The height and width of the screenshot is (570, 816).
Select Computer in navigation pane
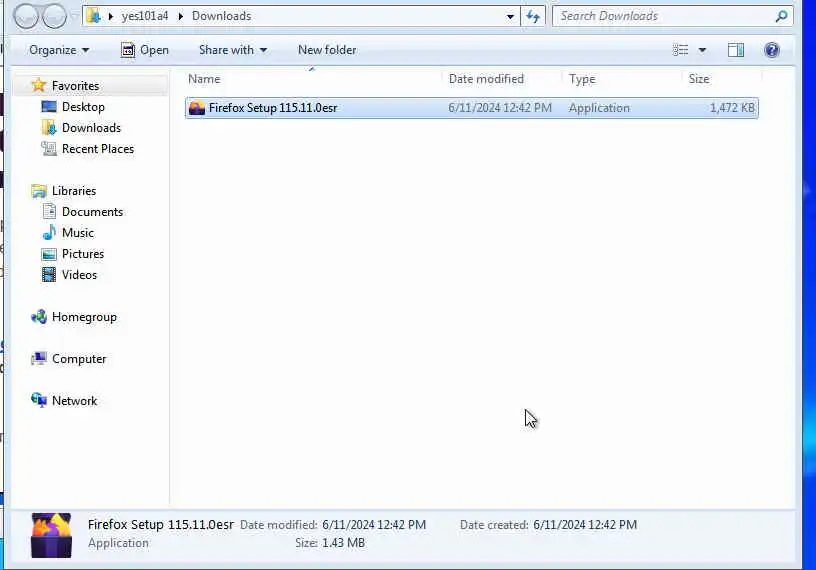(79, 359)
